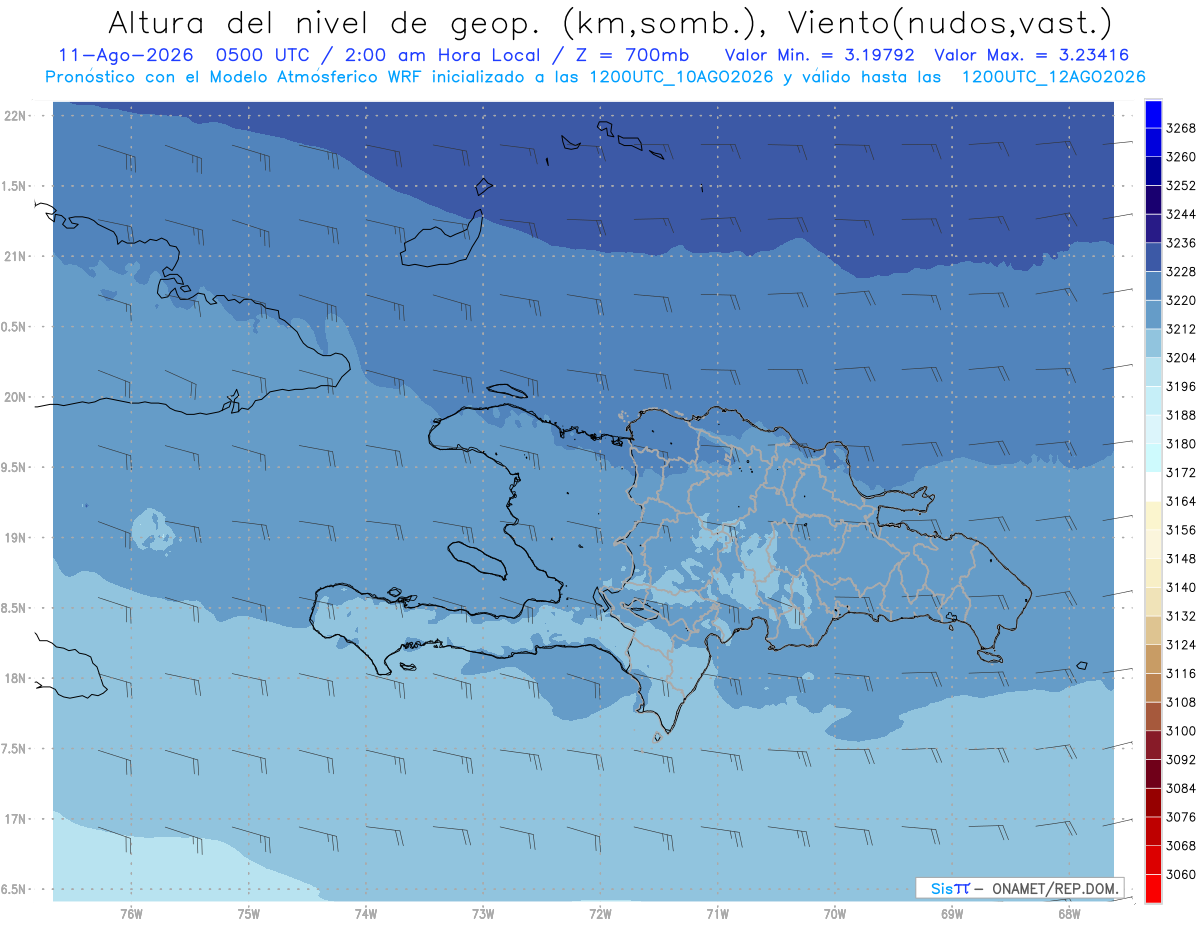Screen dimensions: 1200x927
Task: Pick the colorbar swatch between 3116 and 3124
Action: 1153,659
